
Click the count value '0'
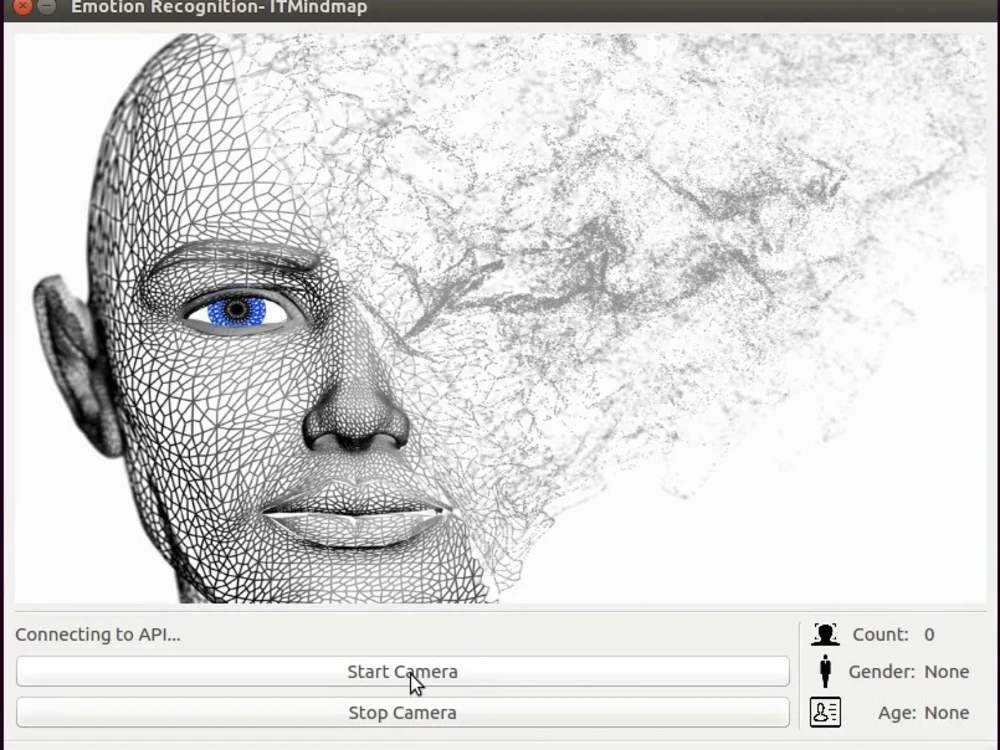929,635
